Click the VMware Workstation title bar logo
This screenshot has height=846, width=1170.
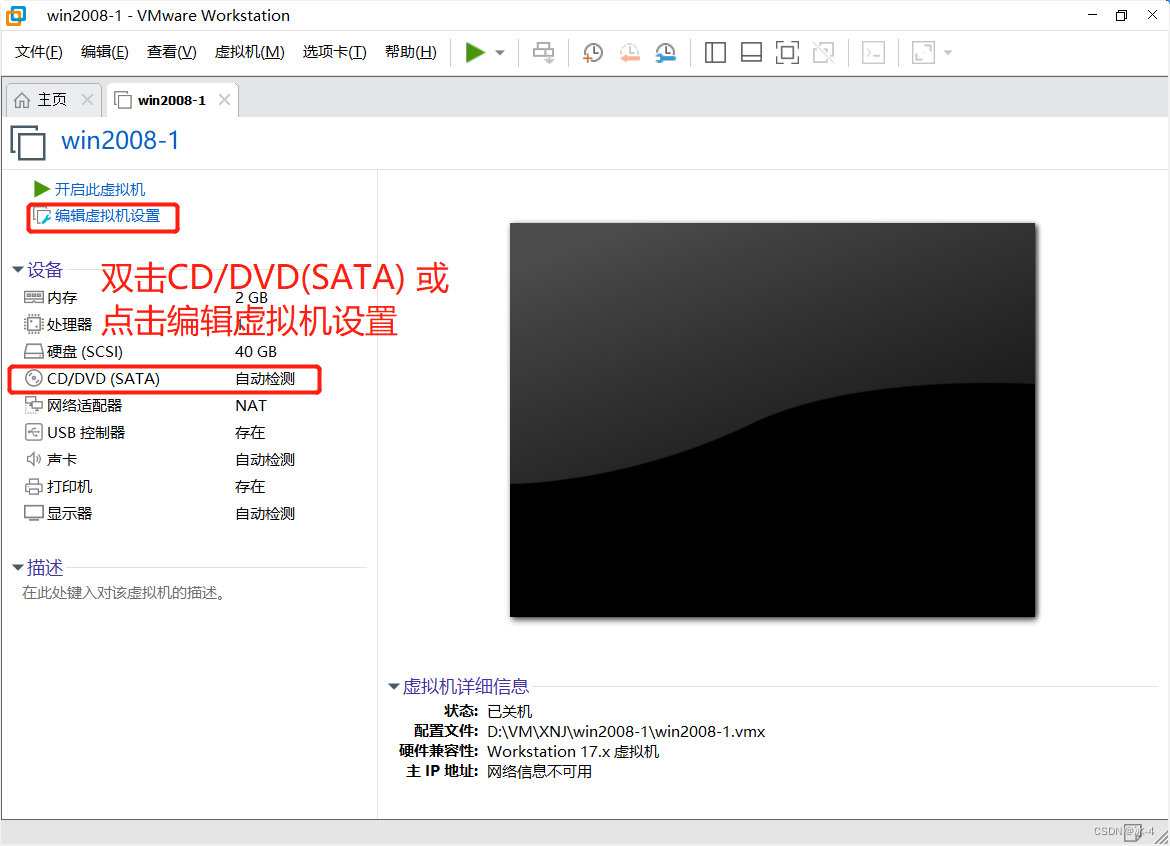[16, 15]
